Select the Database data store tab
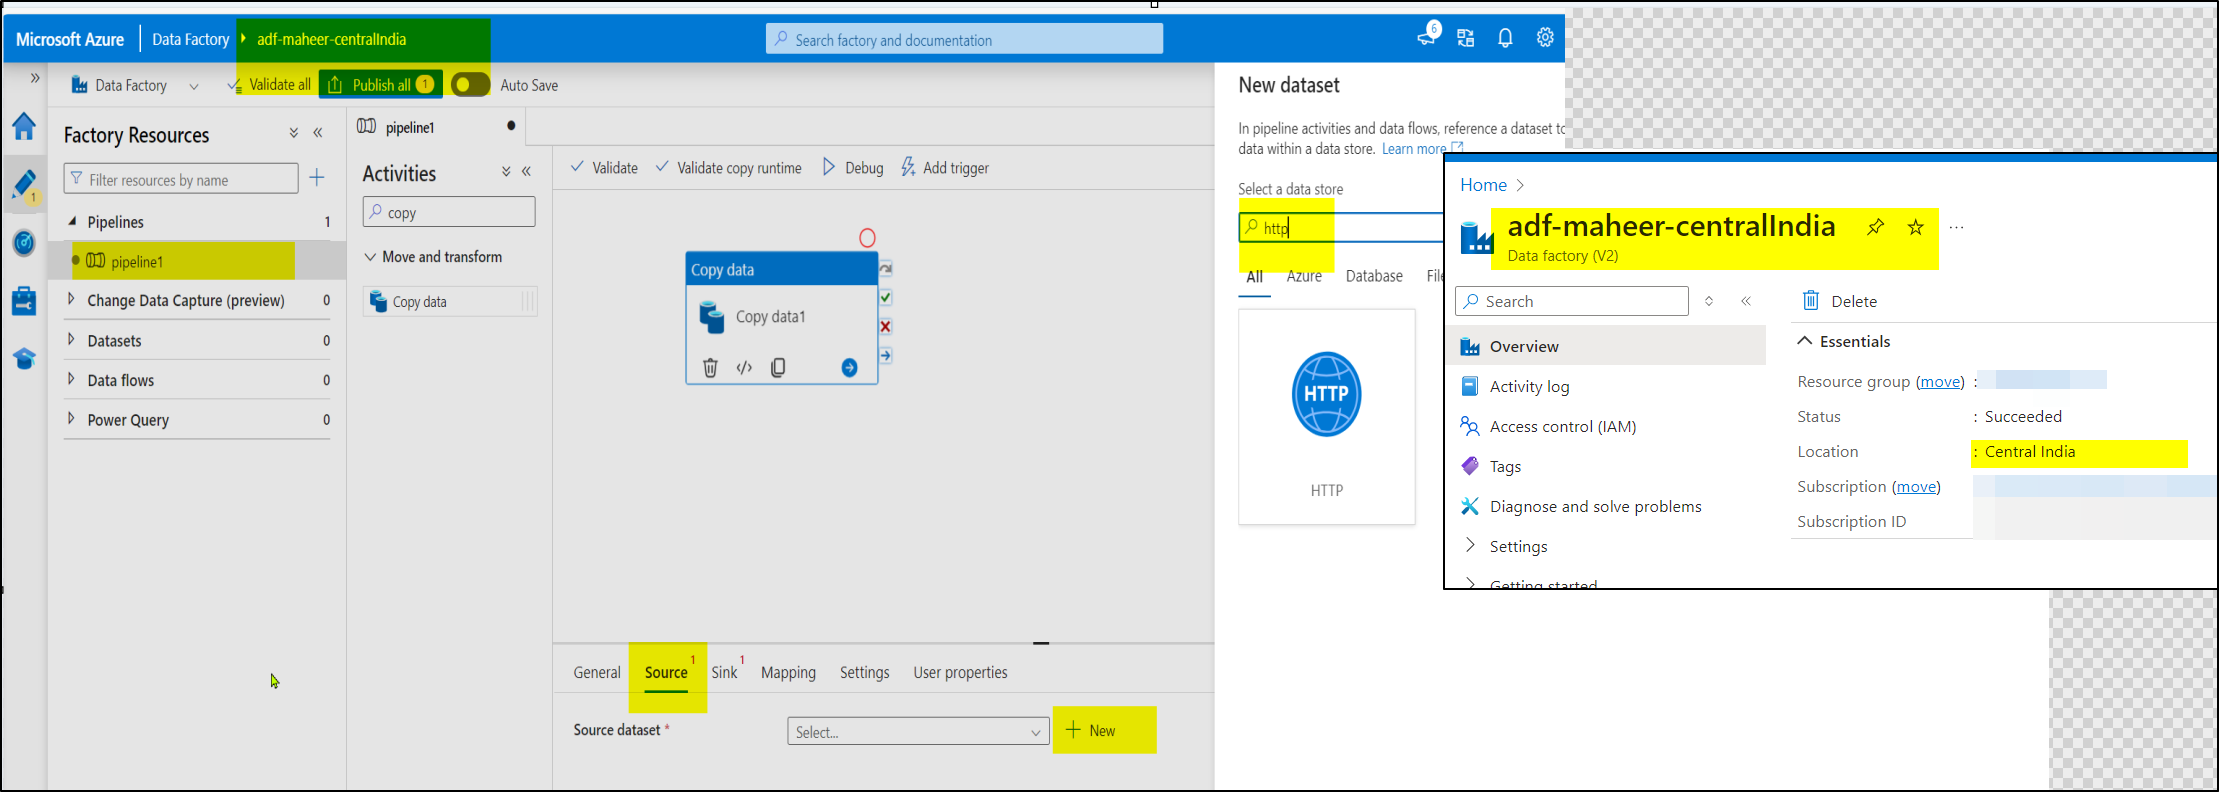 pos(1374,276)
